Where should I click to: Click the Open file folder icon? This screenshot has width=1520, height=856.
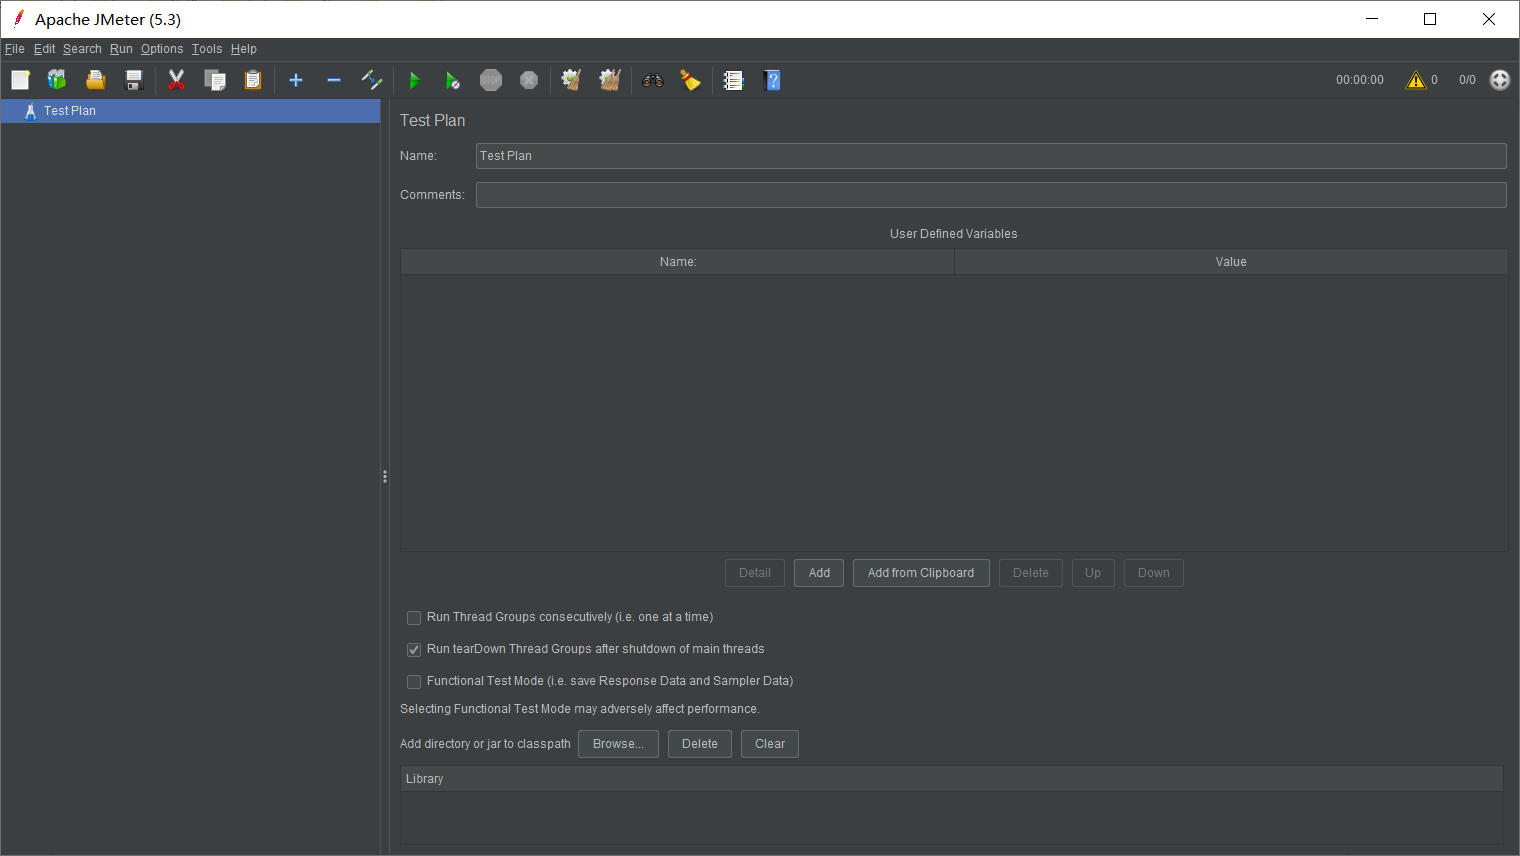click(96, 80)
